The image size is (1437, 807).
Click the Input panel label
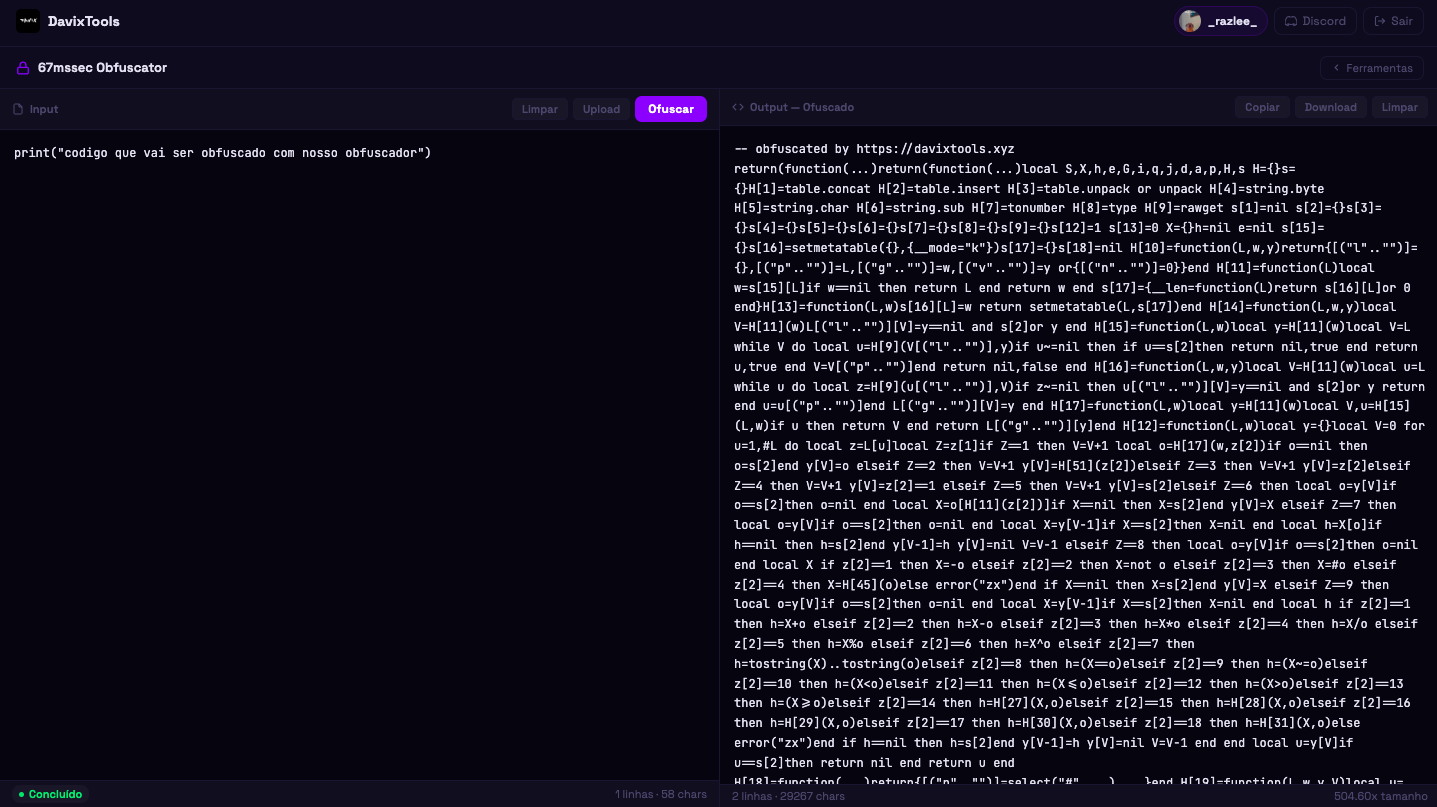click(44, 109)
